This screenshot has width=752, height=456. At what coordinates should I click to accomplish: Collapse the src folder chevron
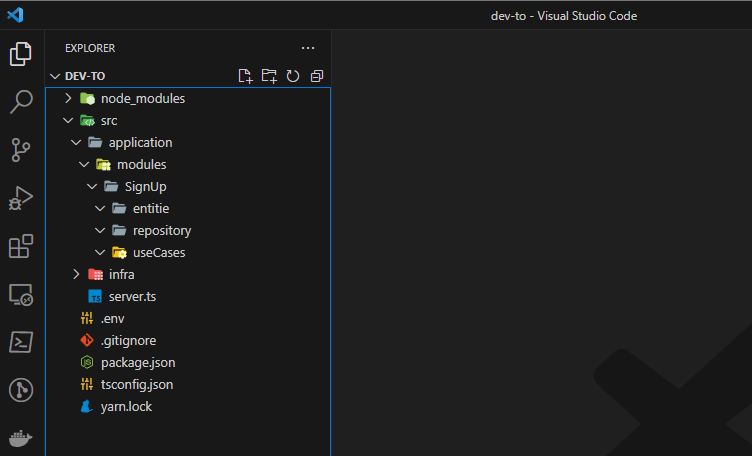coord(68,120)
